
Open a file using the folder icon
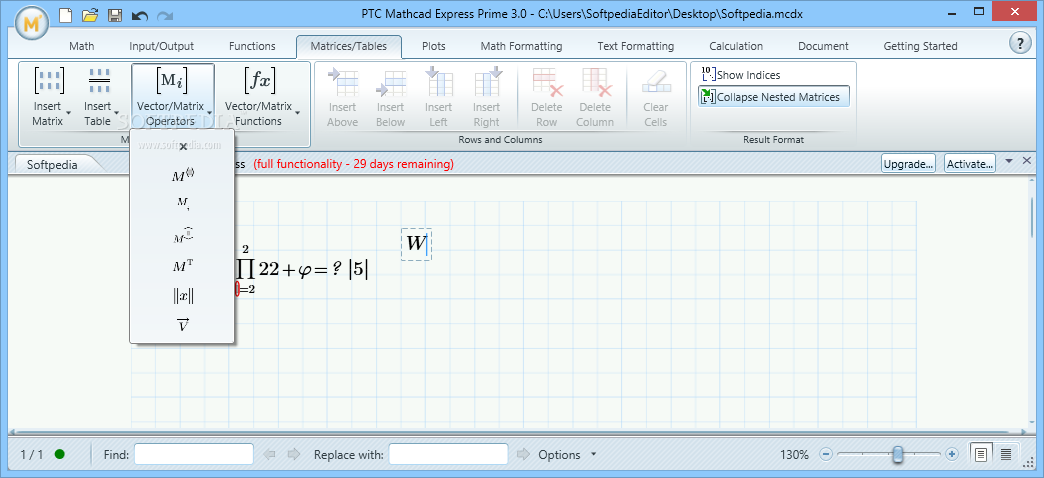[x=91, y=14]
